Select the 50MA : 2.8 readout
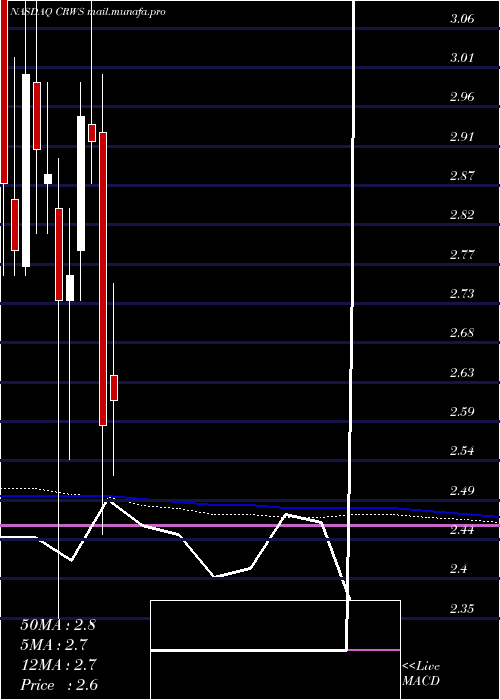 [x=58, y=625]
